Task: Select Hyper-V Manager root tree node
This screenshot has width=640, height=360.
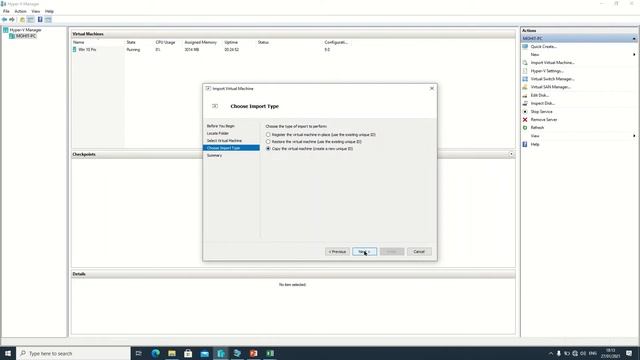Action: pyautogui.click(x=25, y=30)
